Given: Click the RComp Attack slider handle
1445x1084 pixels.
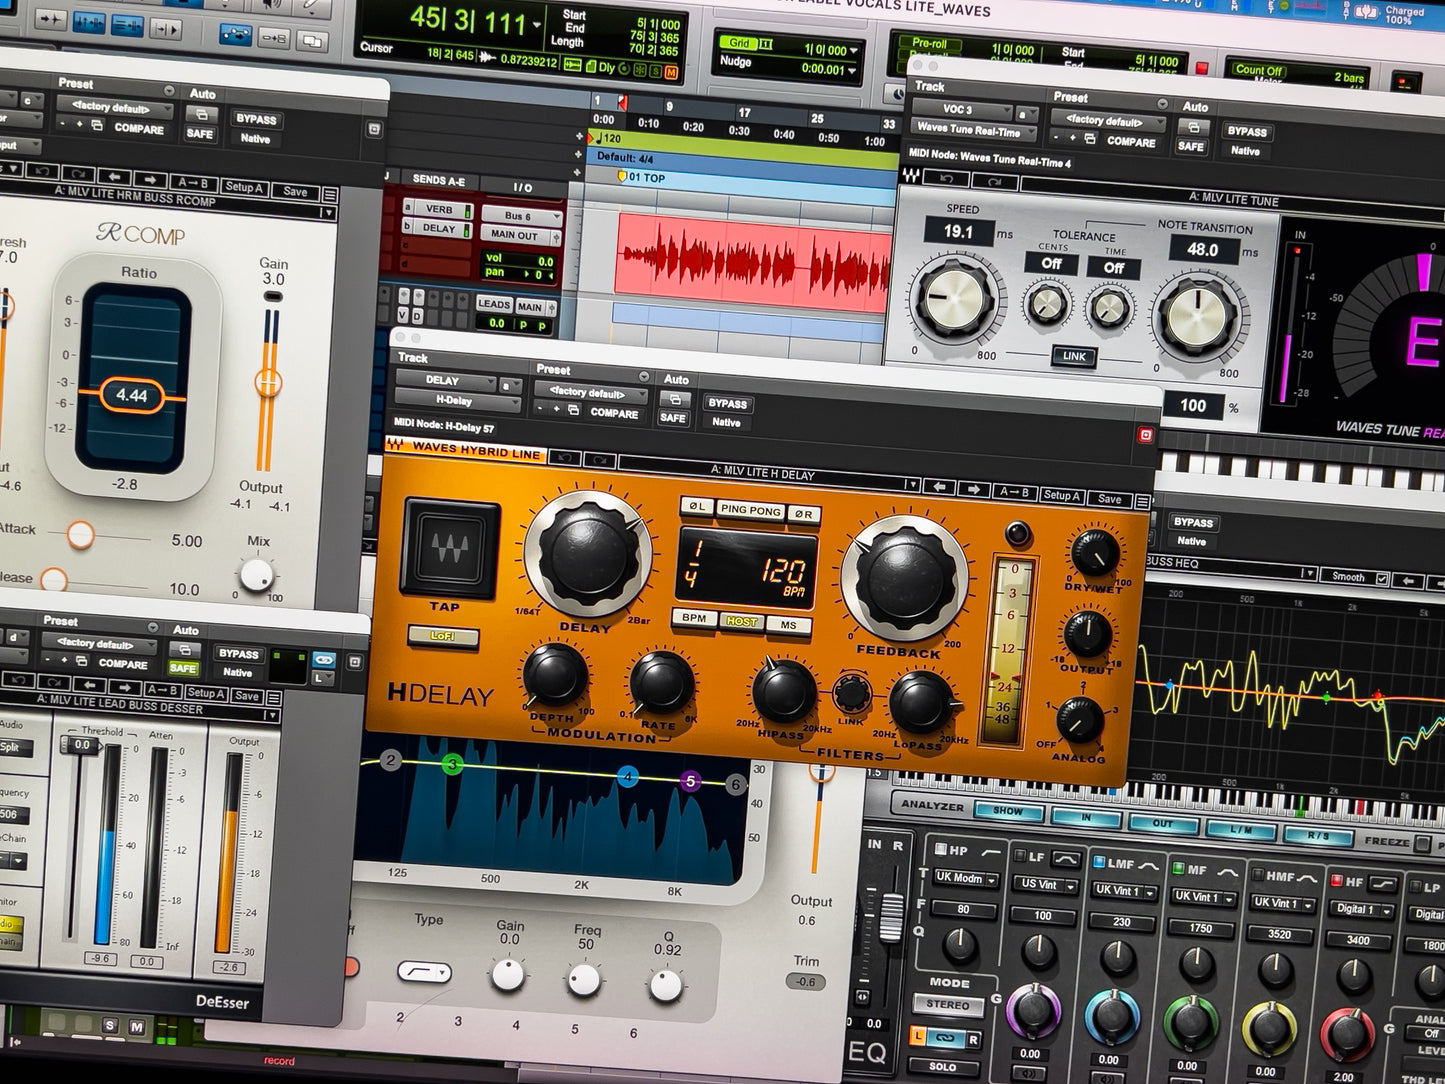Looking at the screenshot, I should tap(79, 534).
